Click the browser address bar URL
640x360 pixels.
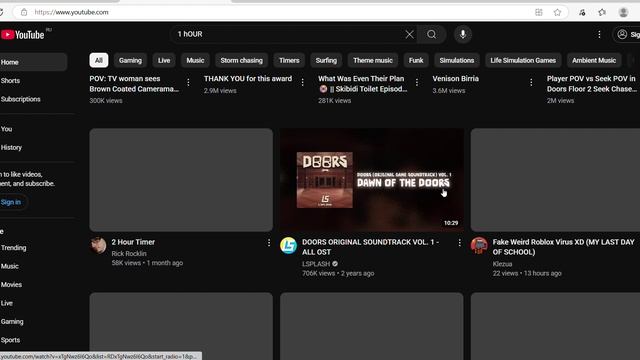(x=71, y=12)
